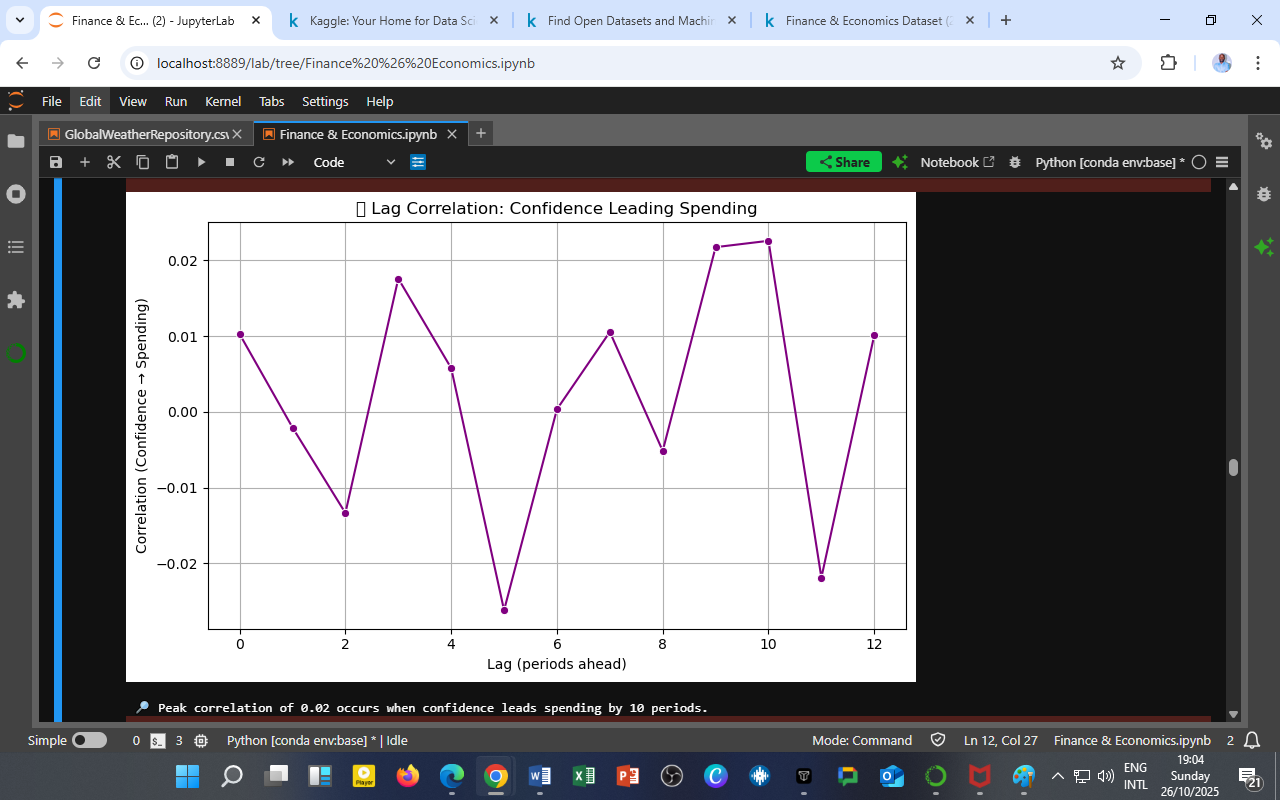Restart the kernel using the refresh icon
Image resolution: width=1280 pixels, height=800 pixels.
point(259,161)
